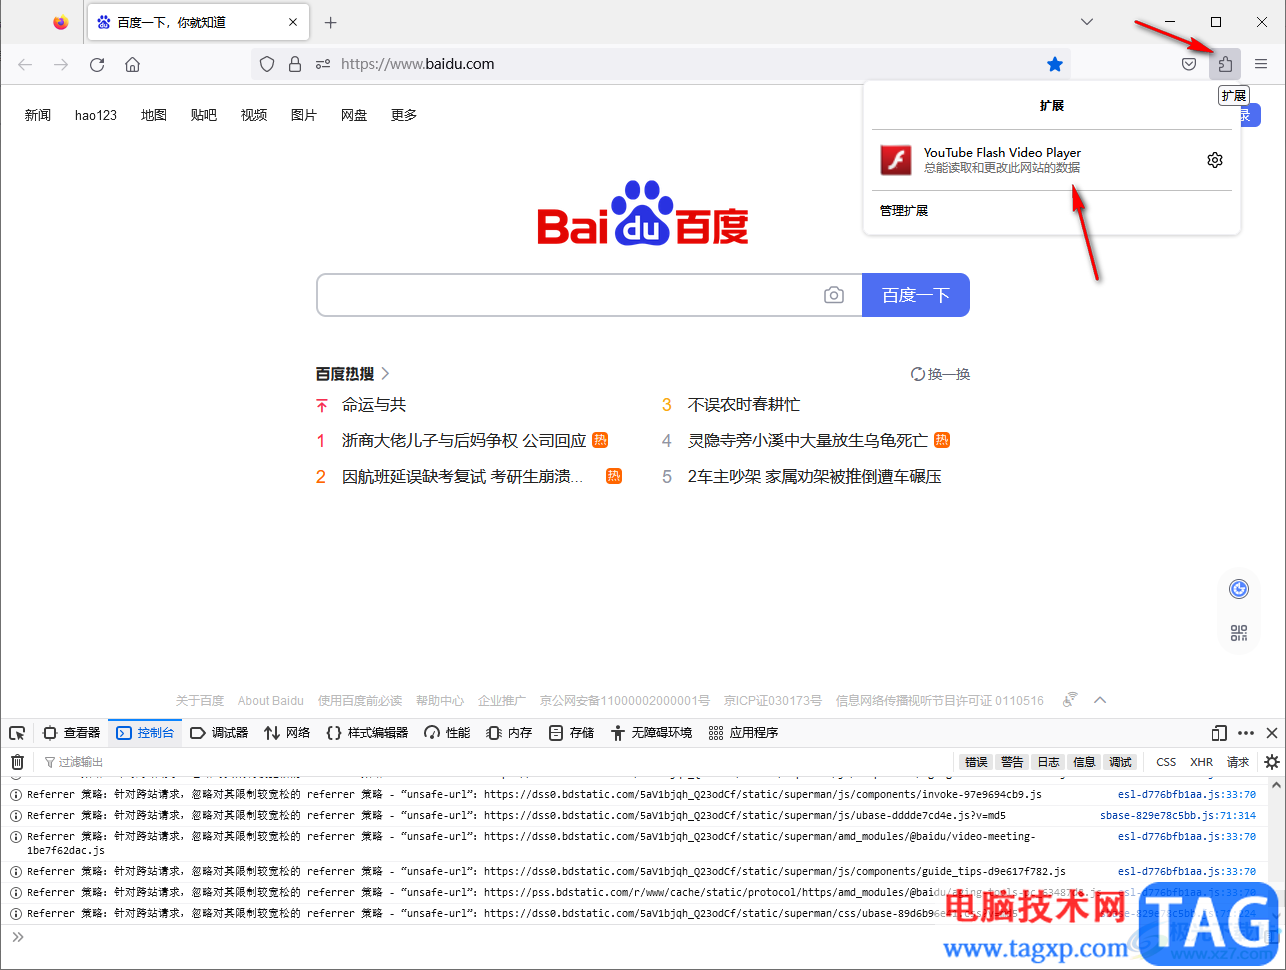Open Firefox View pinned tab
Screen dimensions: 1286x970
(x=61, y=22)
